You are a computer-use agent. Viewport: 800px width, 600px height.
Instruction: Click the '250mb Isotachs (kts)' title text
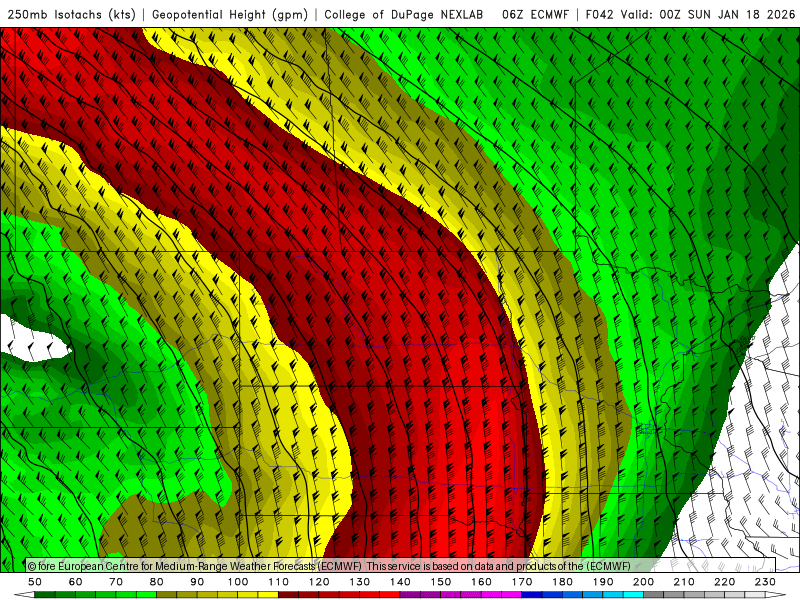click(x=71, y=15)
